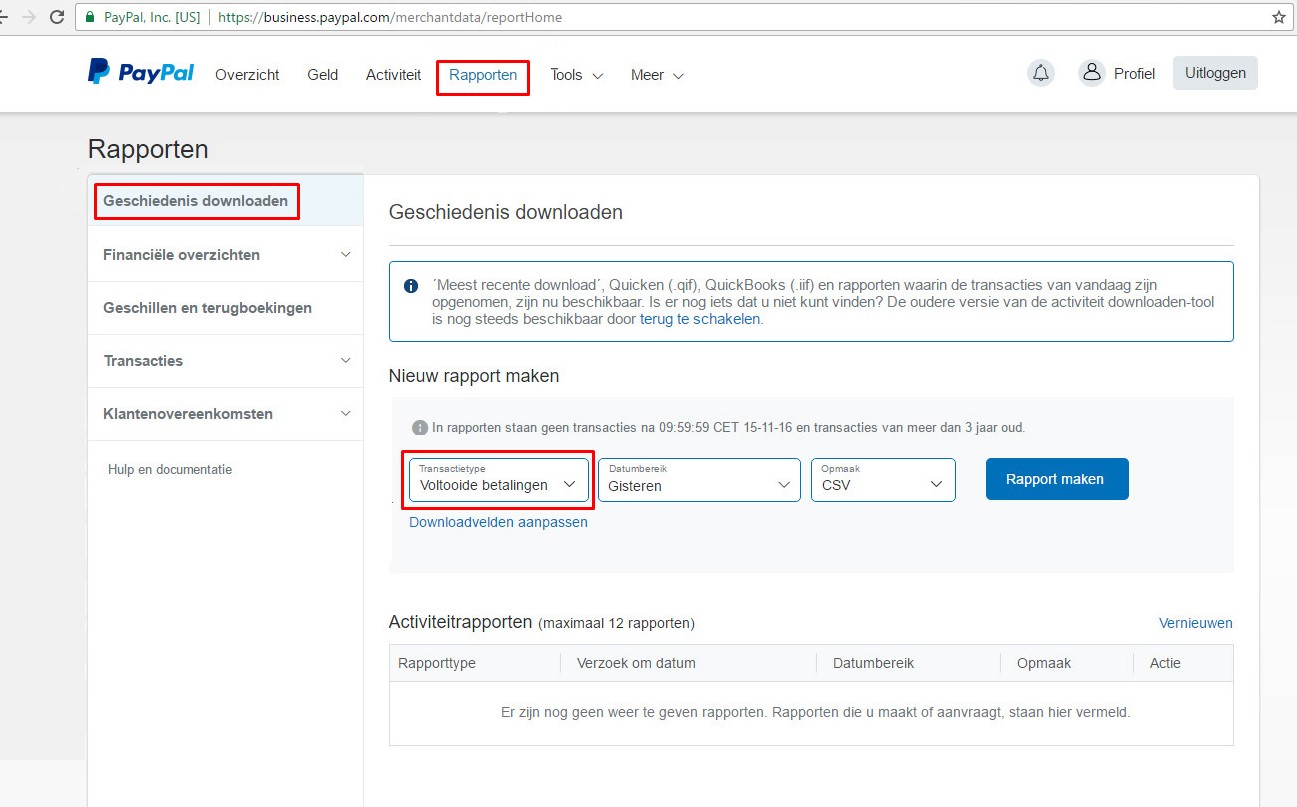
Task: Click the Opmaak table column header
Action: (1044, 663)
